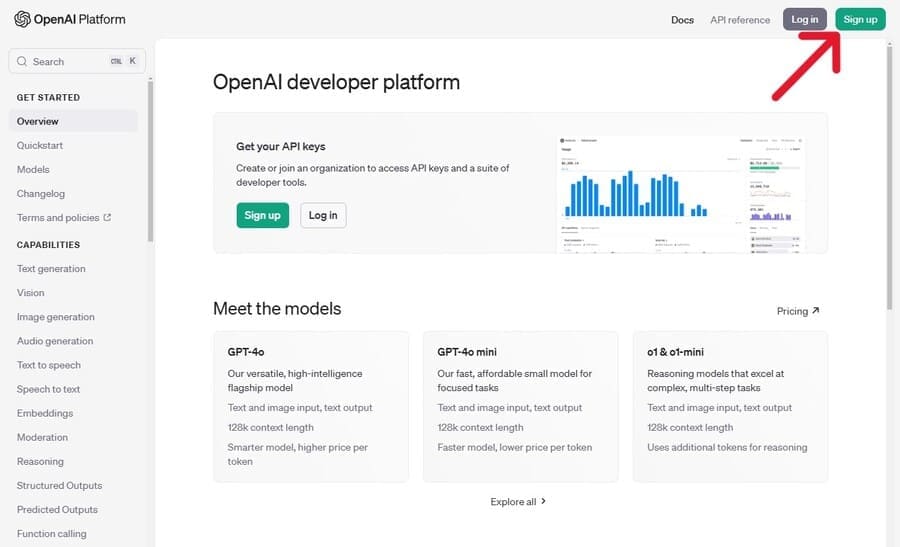Image resolution: width=900 pixels, height=547 pixels.
Task: Open the Docs tab in header
Action: [682, 20]
